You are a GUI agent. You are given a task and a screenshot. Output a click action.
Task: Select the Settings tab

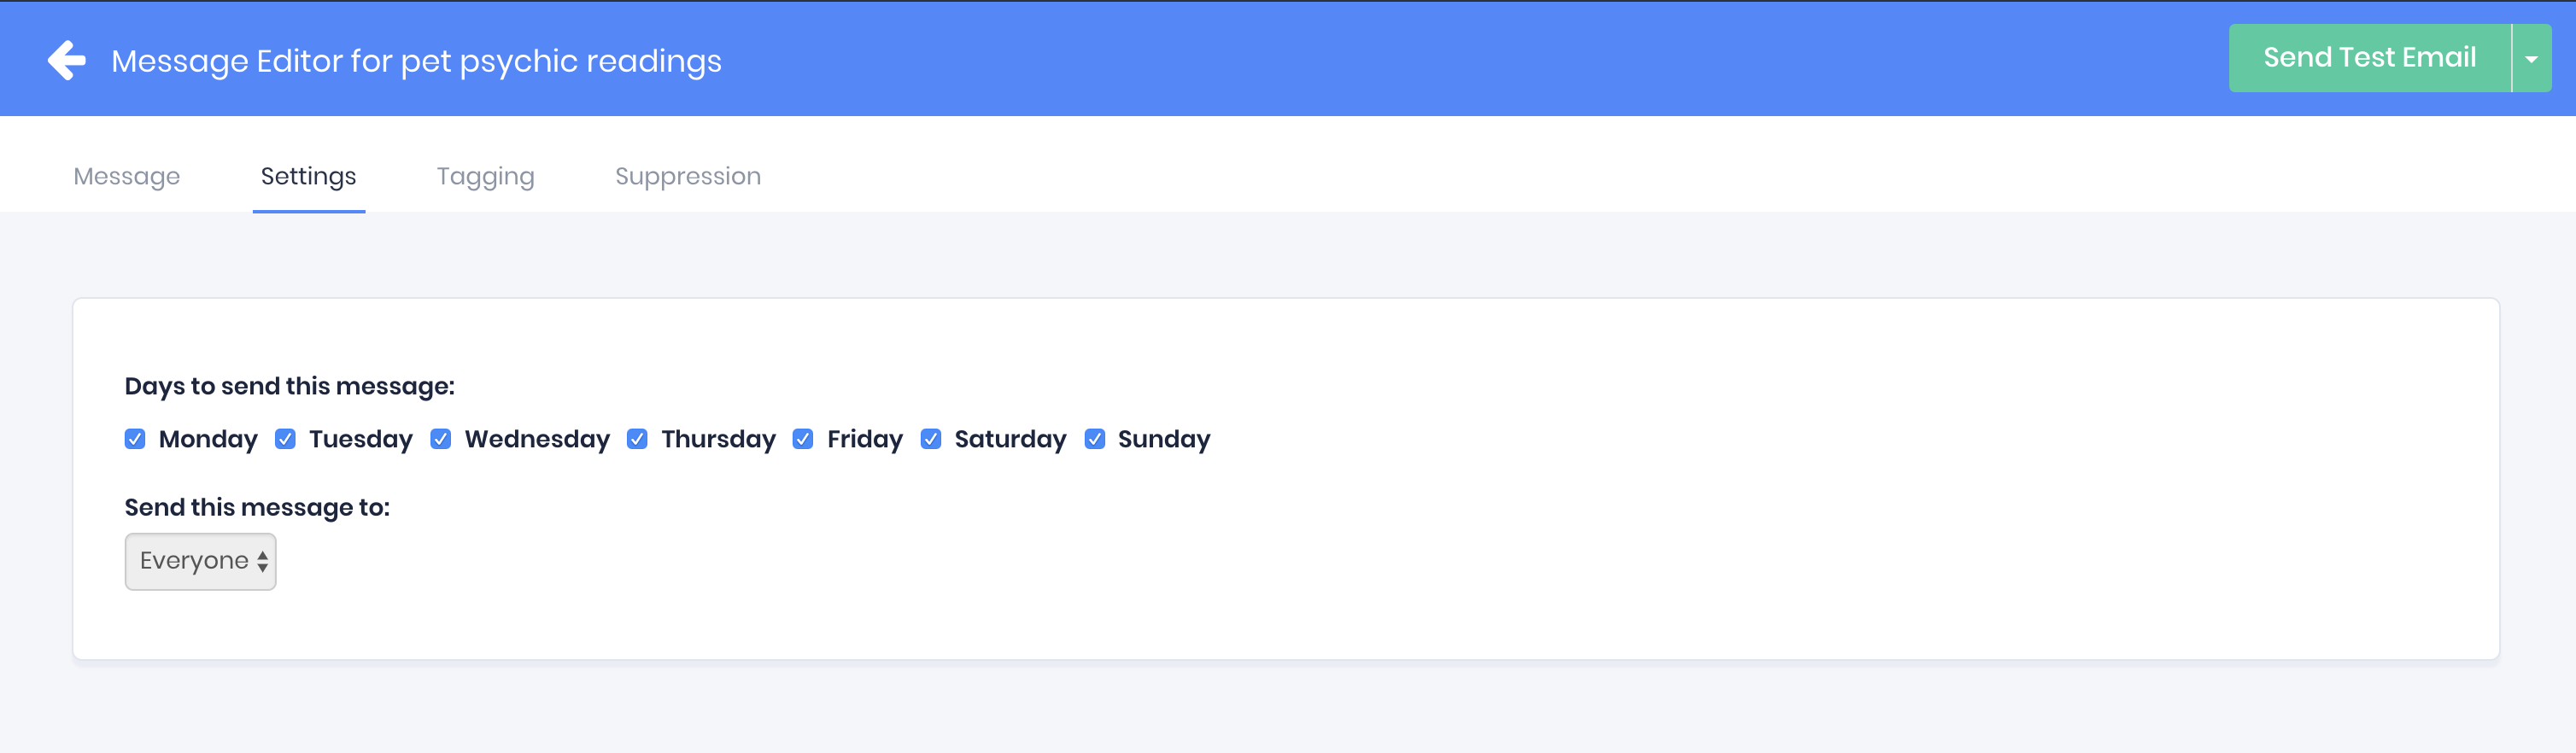(308, 176)
